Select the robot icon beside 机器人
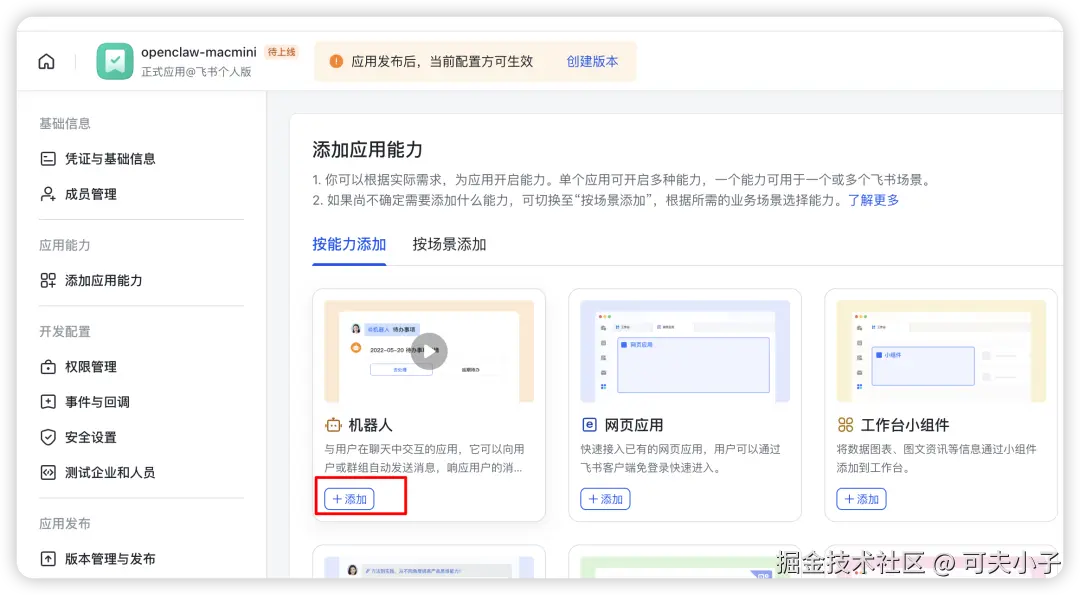 (x=333, y=425)
